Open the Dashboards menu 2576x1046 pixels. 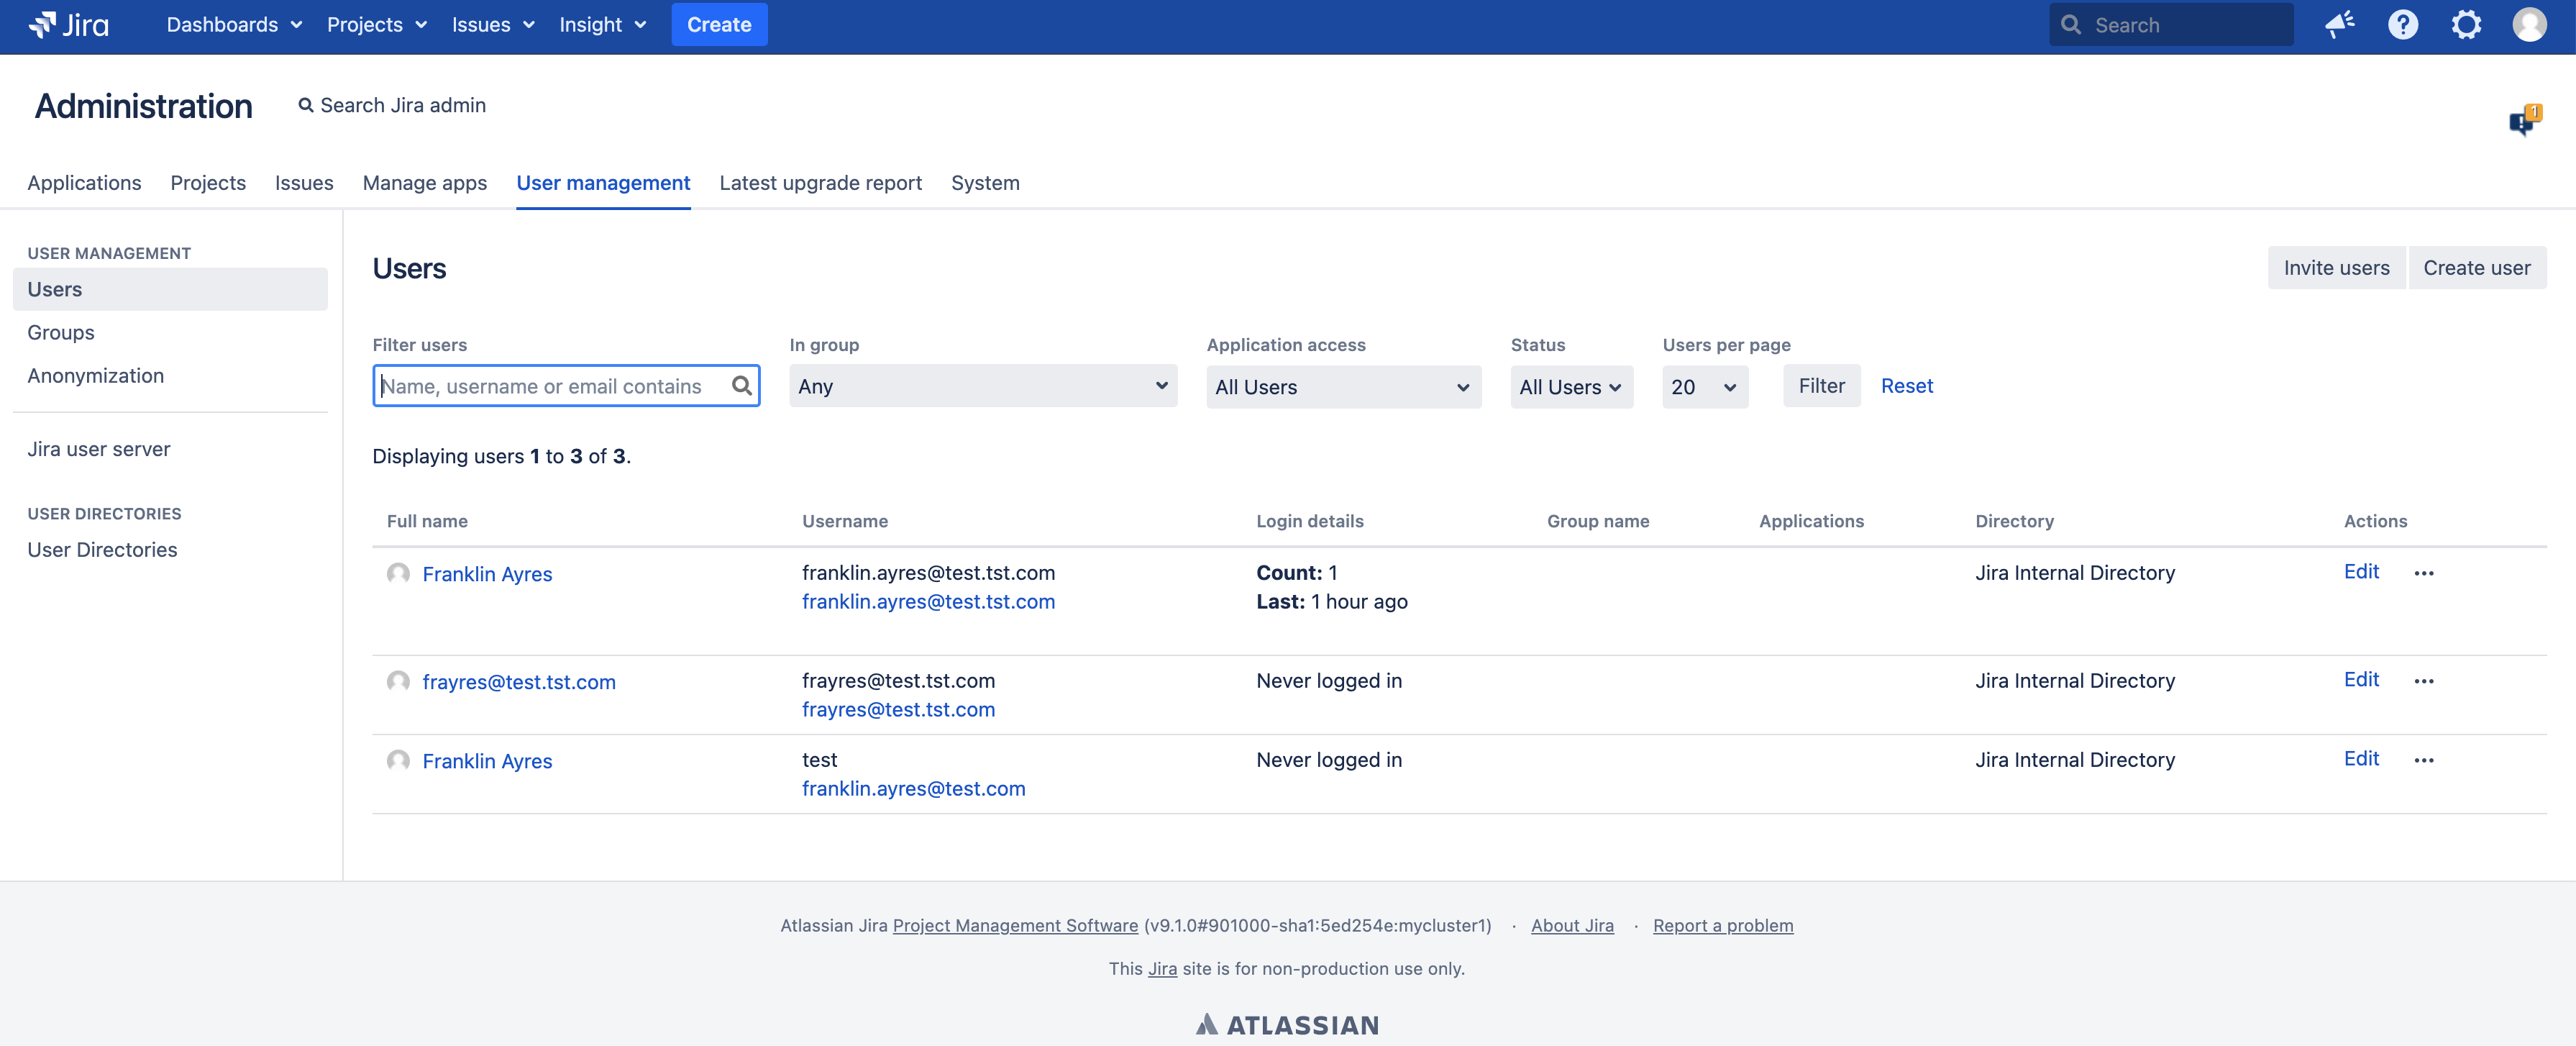coord(233,24)
